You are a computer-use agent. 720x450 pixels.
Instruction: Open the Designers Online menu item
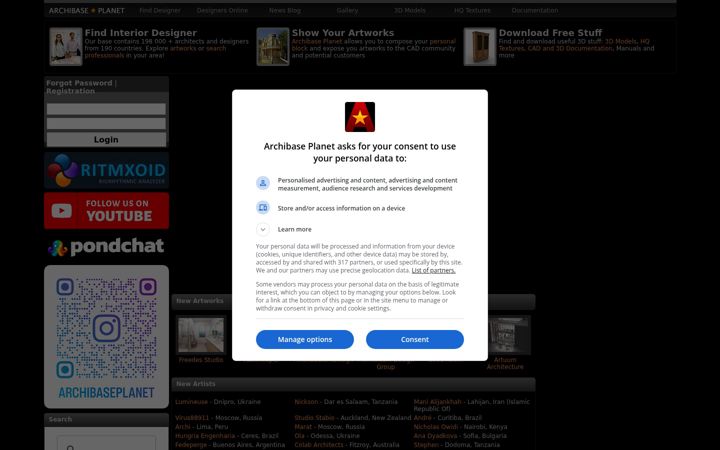click(x=222, y=11)
